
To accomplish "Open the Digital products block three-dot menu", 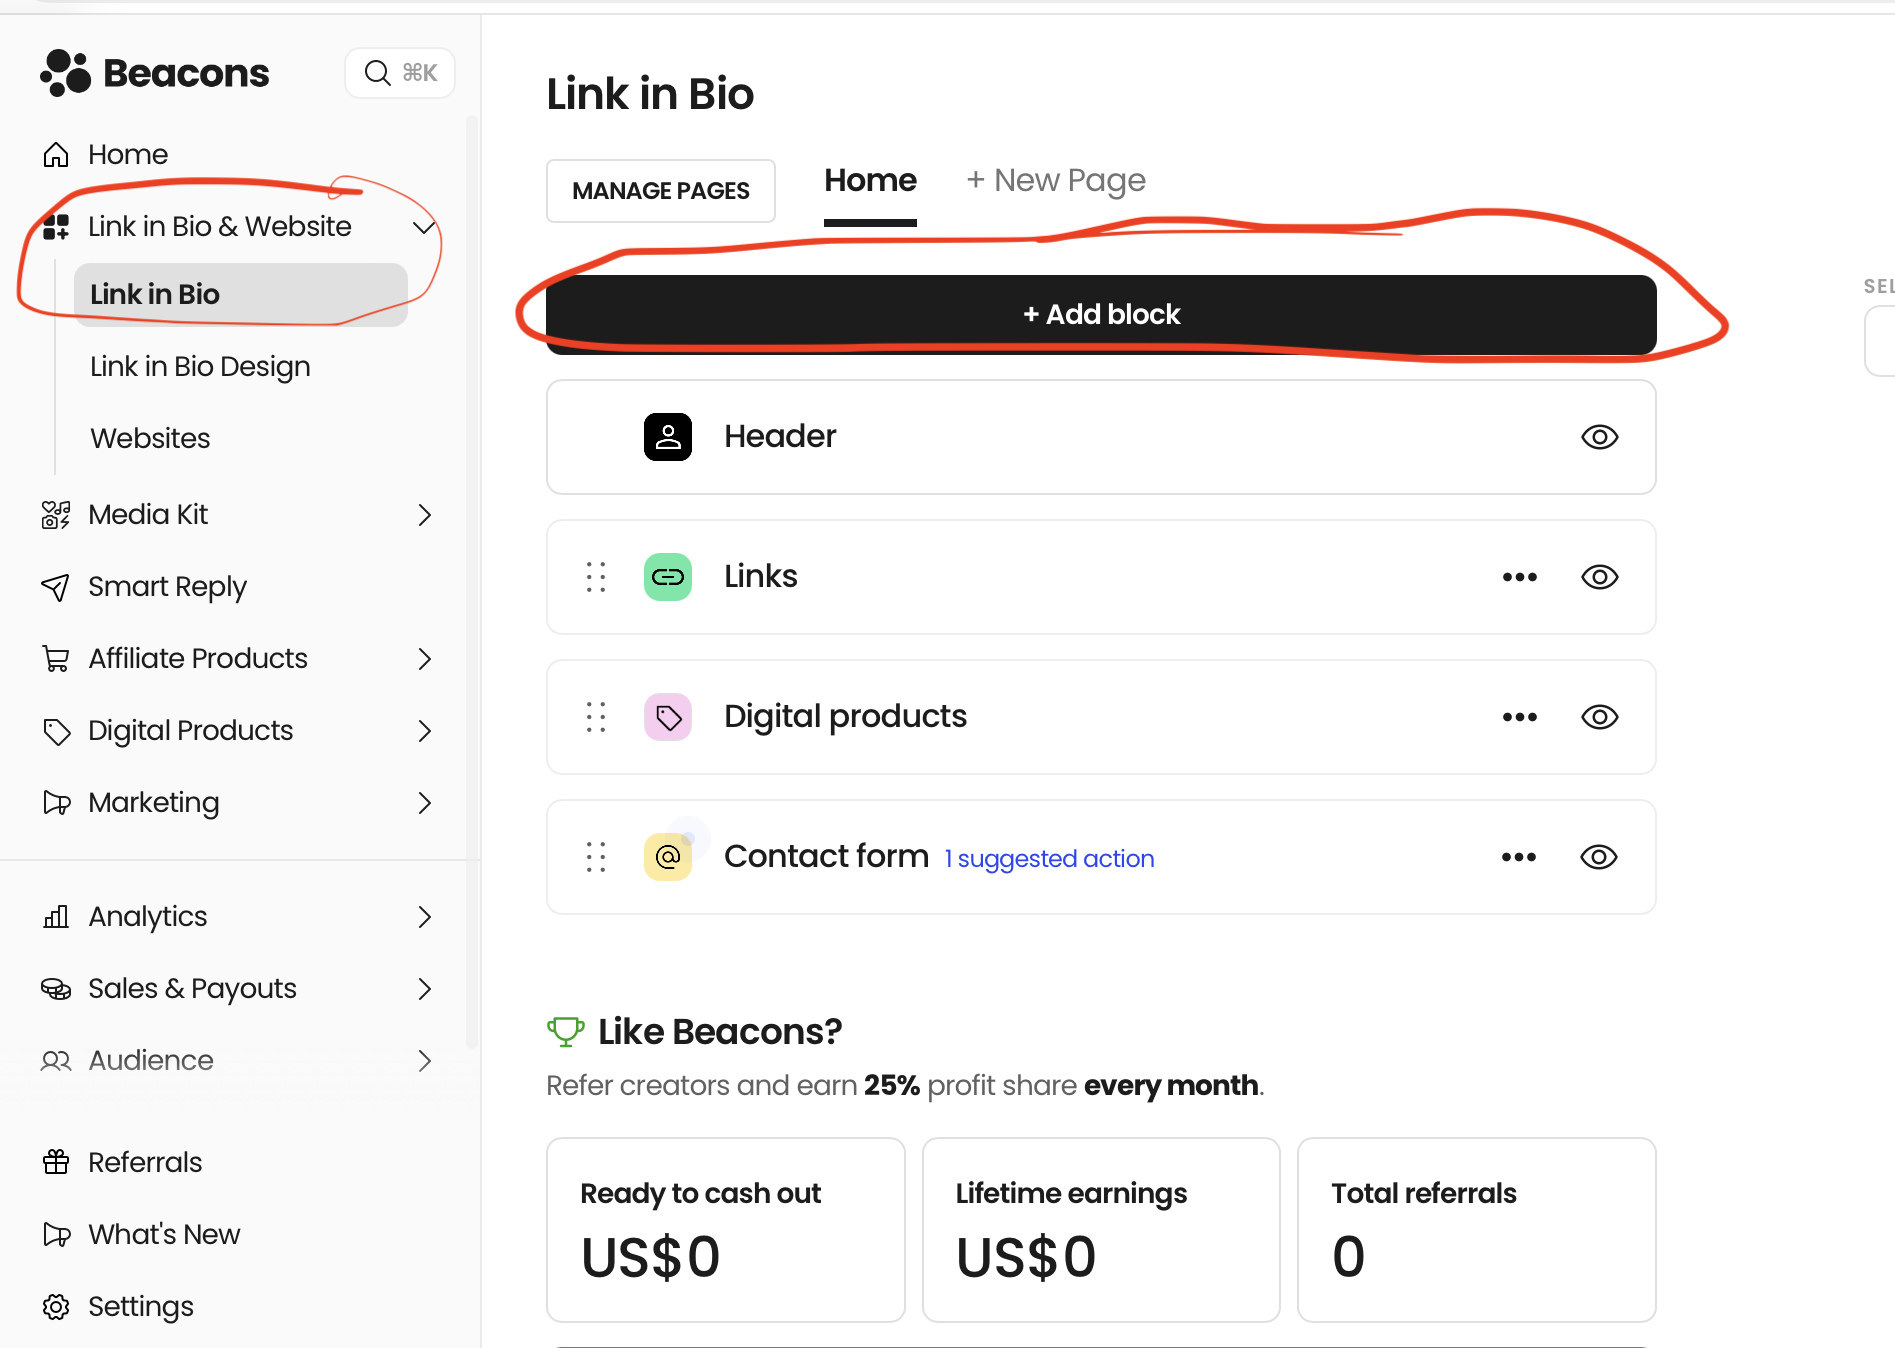I will (1520, 717).
